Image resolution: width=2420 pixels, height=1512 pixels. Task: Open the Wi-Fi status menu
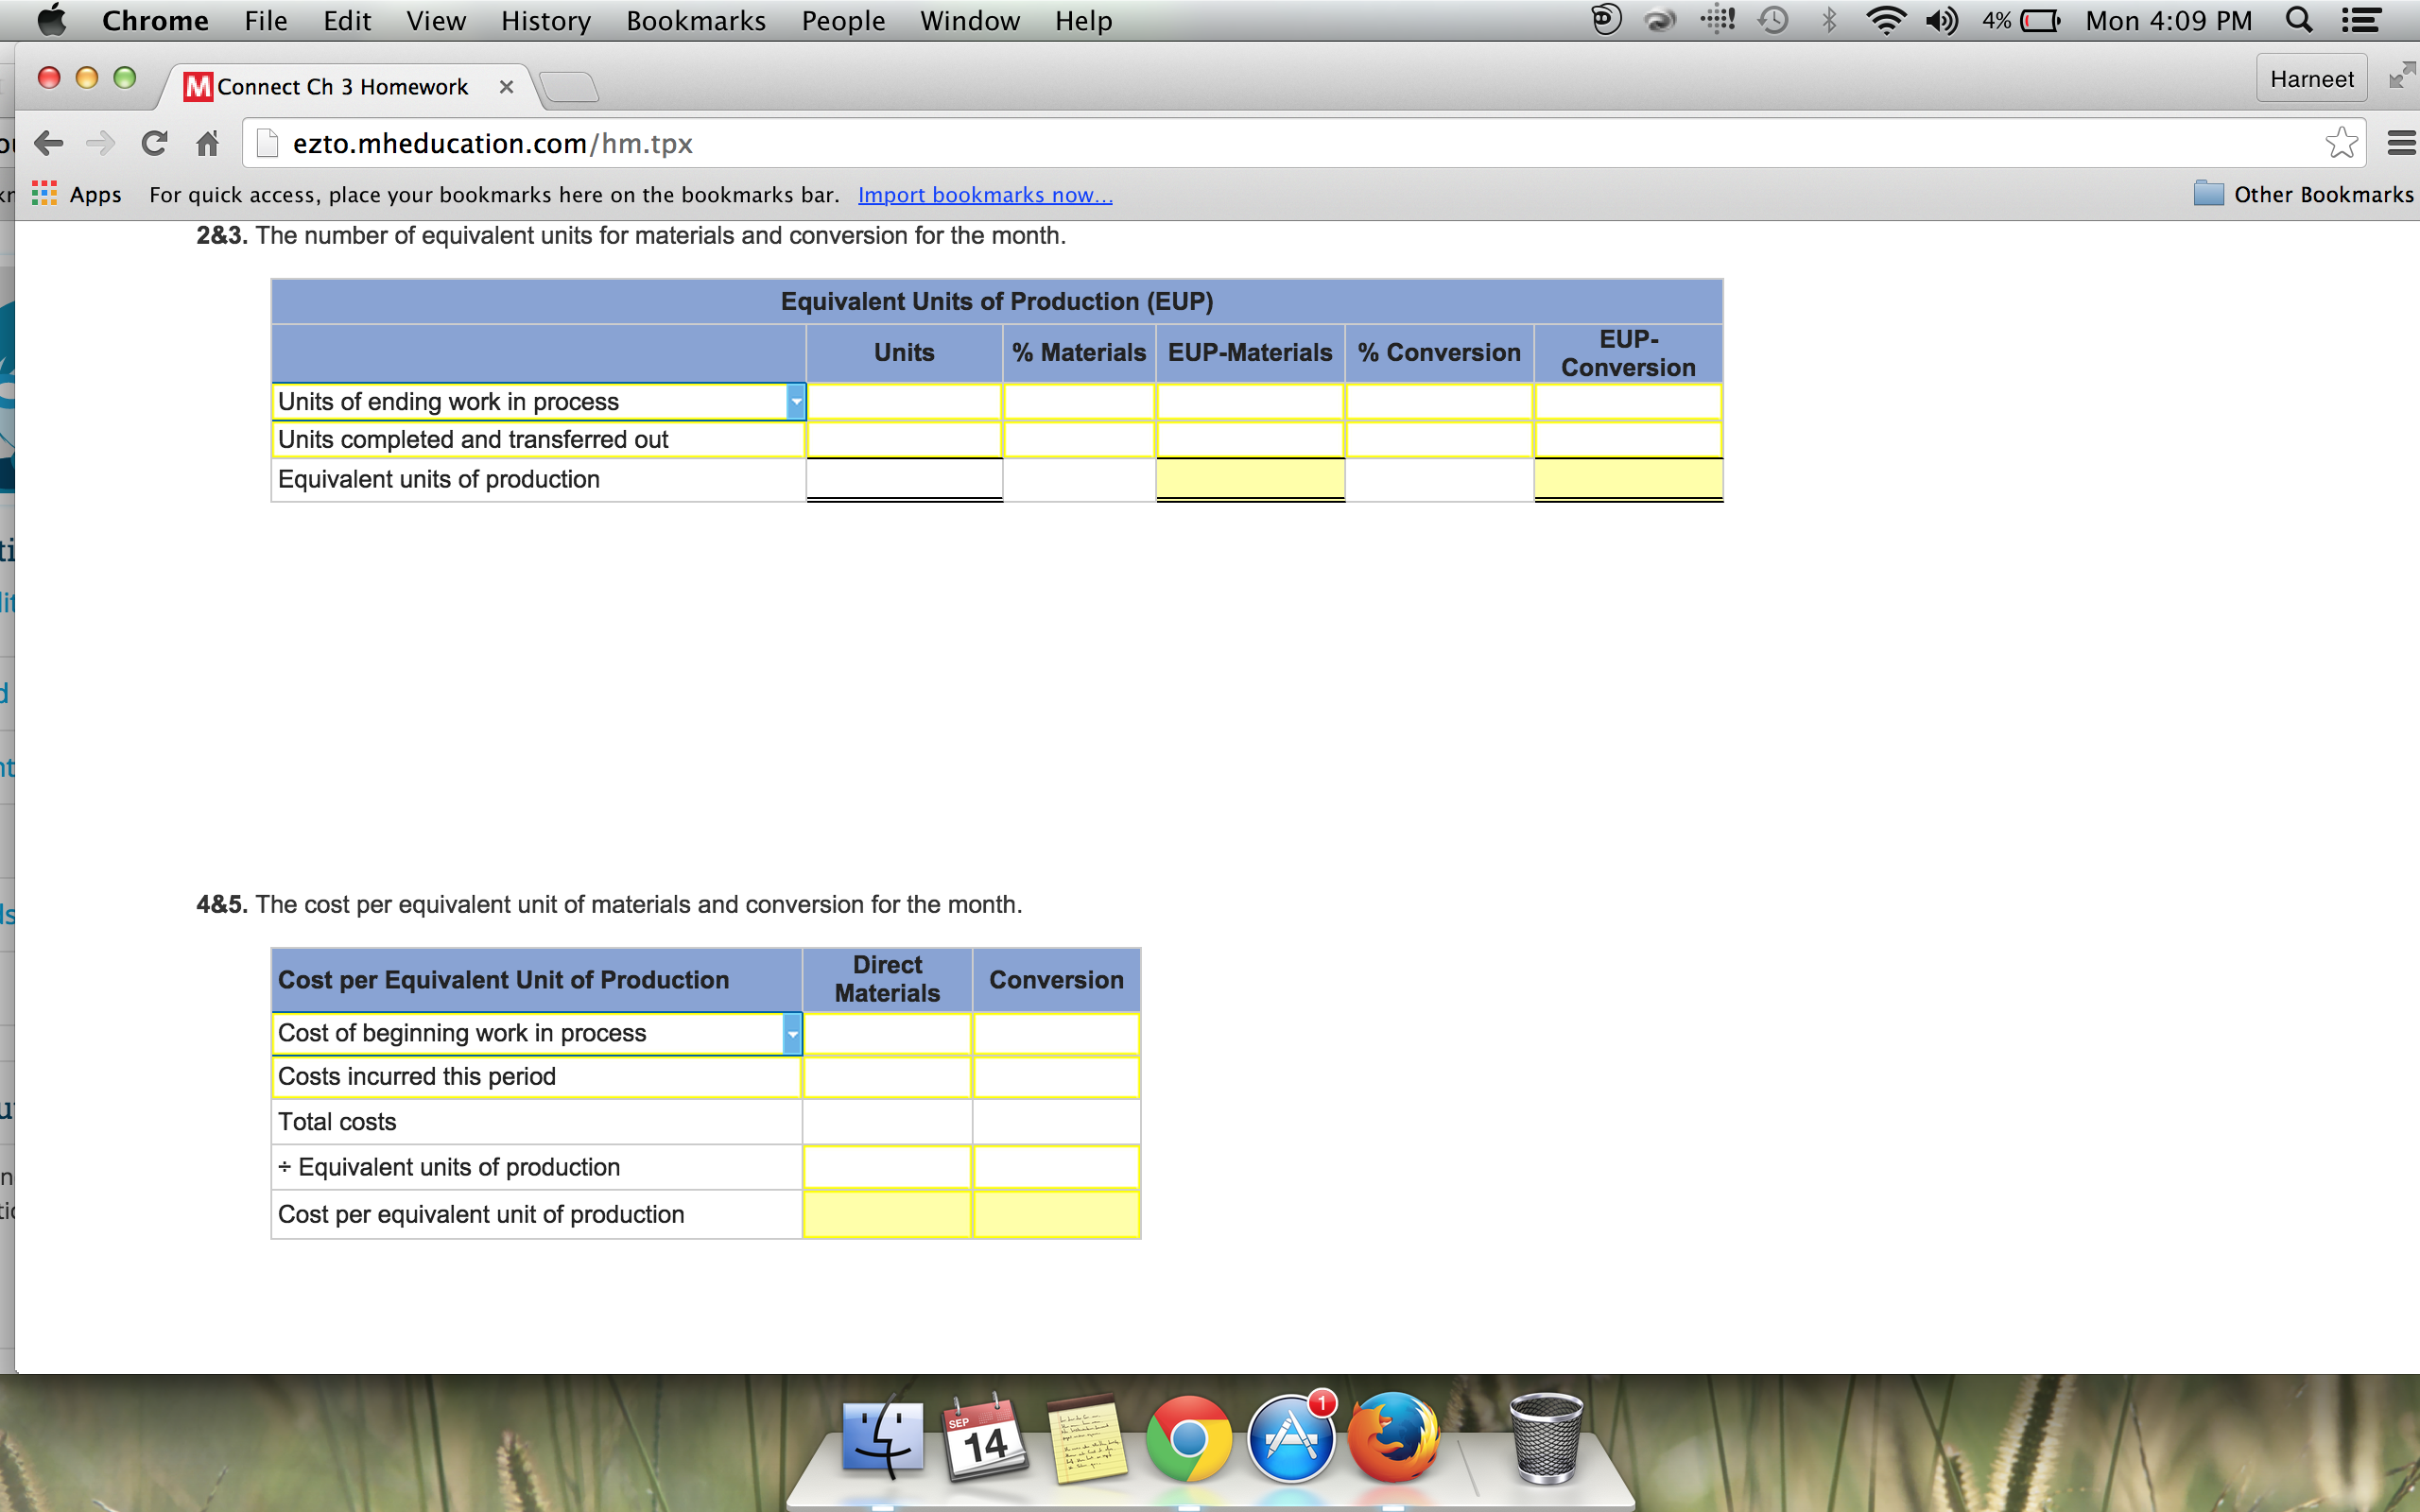[x=1885, y=21]
